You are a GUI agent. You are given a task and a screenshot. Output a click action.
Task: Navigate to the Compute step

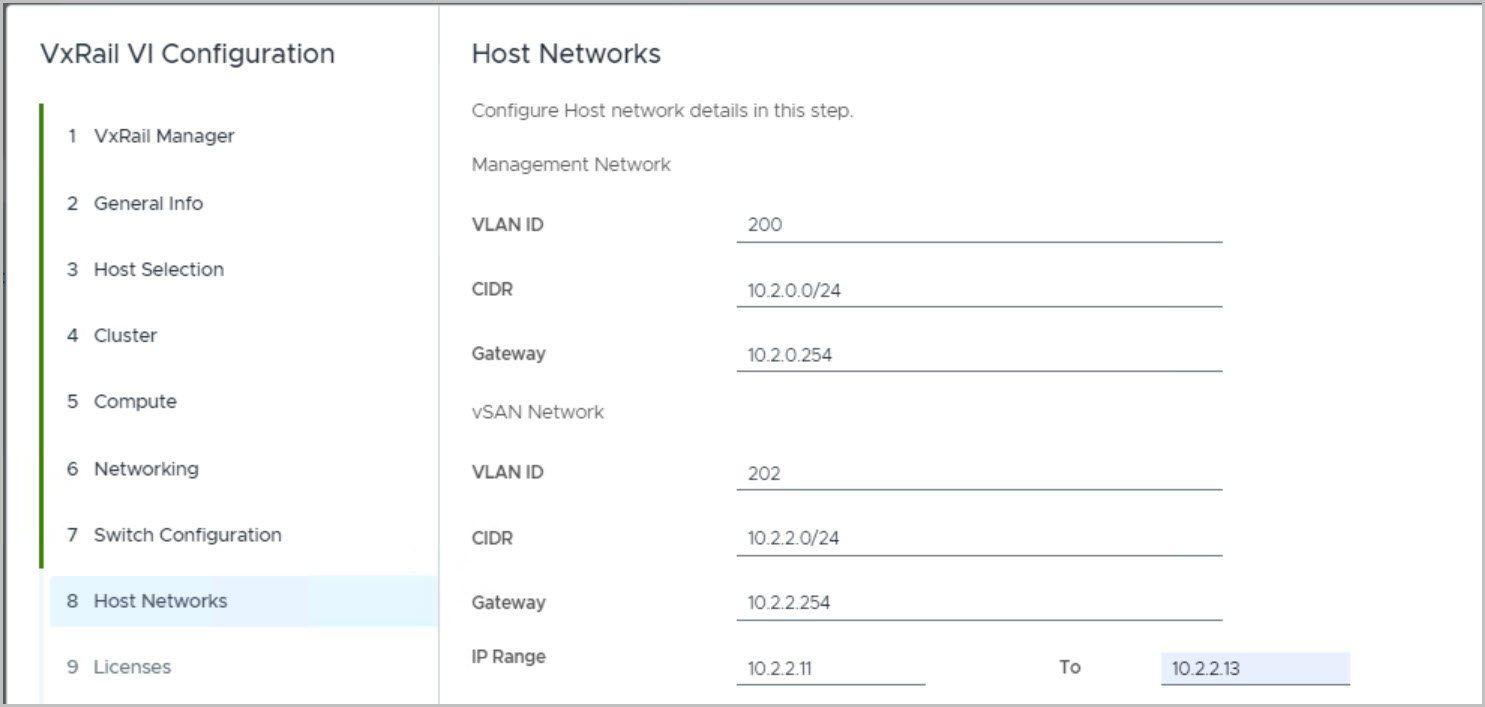point(135,401)
